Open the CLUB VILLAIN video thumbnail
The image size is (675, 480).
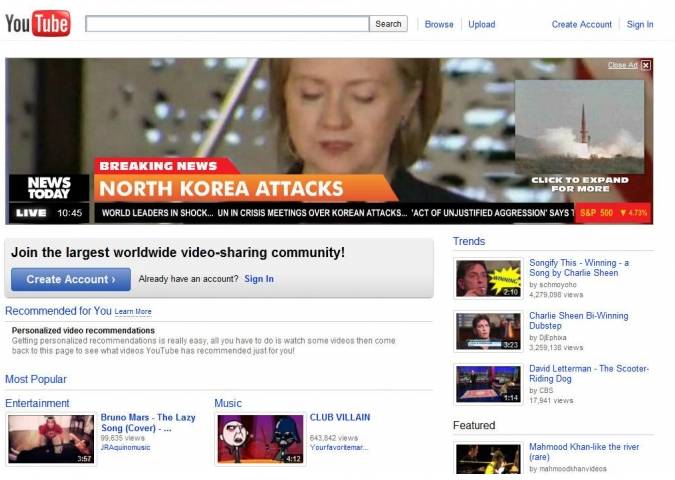260,439
